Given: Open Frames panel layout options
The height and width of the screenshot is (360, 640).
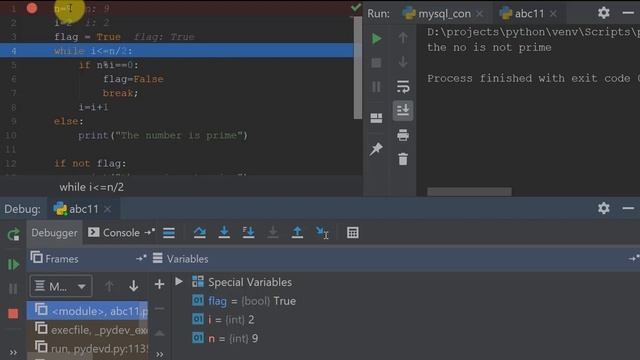Looking at the screenshot, I should click(141, 258).
